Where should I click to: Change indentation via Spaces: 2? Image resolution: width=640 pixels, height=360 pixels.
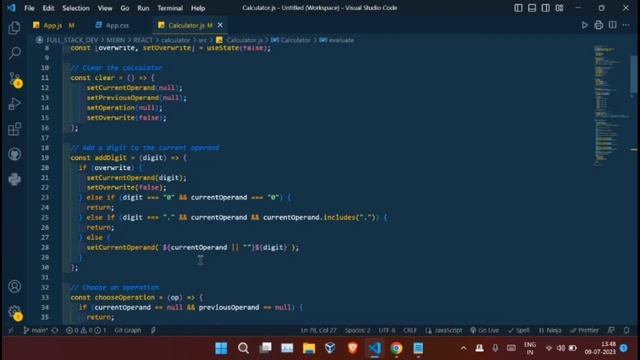point(358,330)
